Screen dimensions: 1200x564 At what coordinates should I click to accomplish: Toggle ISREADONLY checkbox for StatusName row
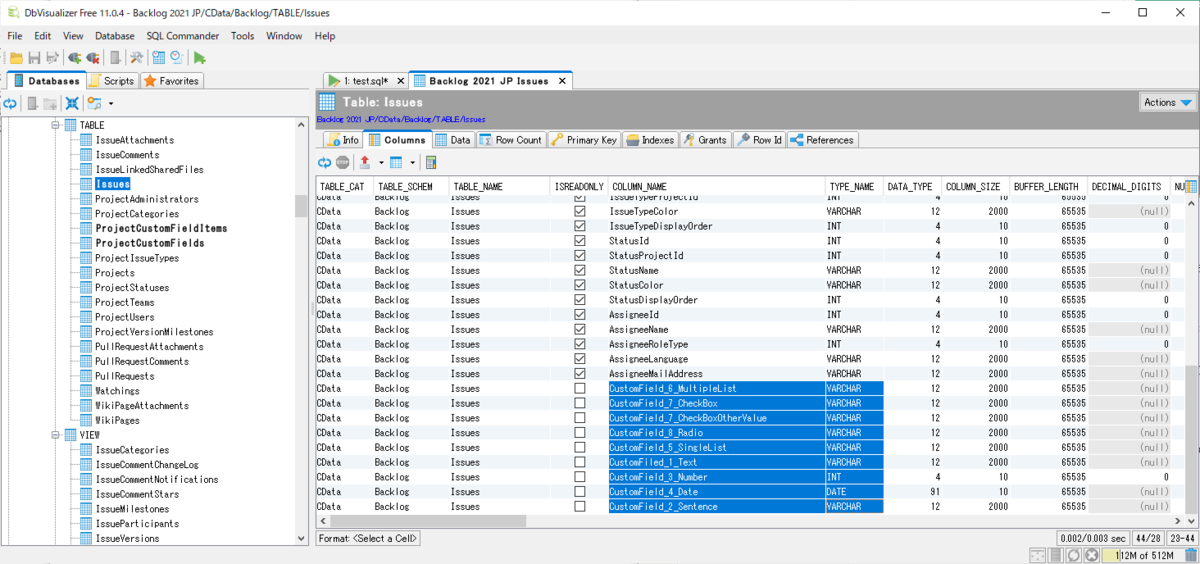[579, 270]
